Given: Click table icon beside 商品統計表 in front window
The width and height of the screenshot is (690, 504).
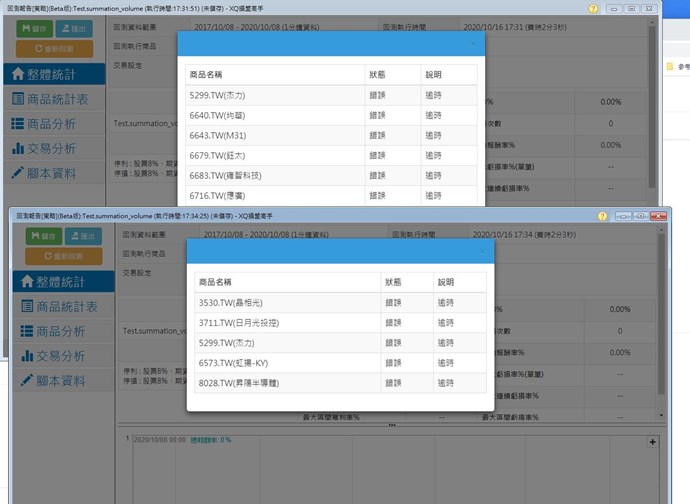Looking at the screenshot, I should pos(27,306).
